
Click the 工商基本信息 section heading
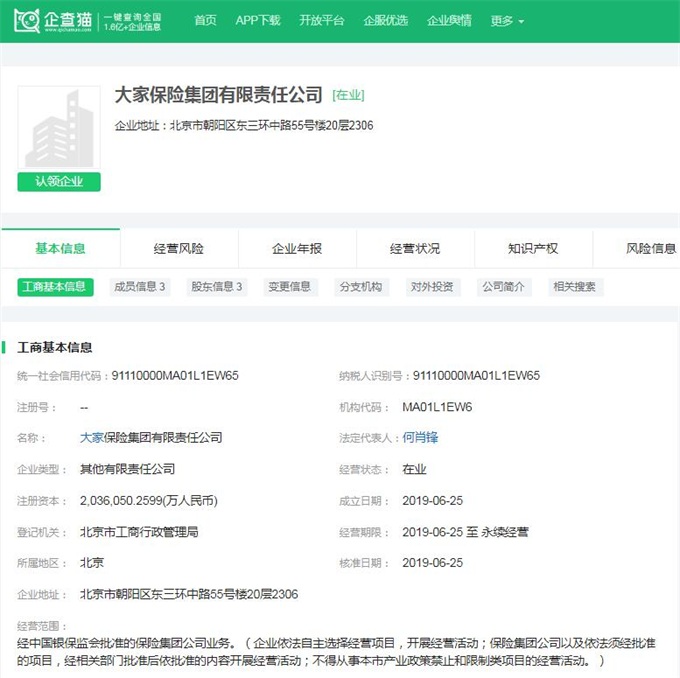tap(55, 347)
